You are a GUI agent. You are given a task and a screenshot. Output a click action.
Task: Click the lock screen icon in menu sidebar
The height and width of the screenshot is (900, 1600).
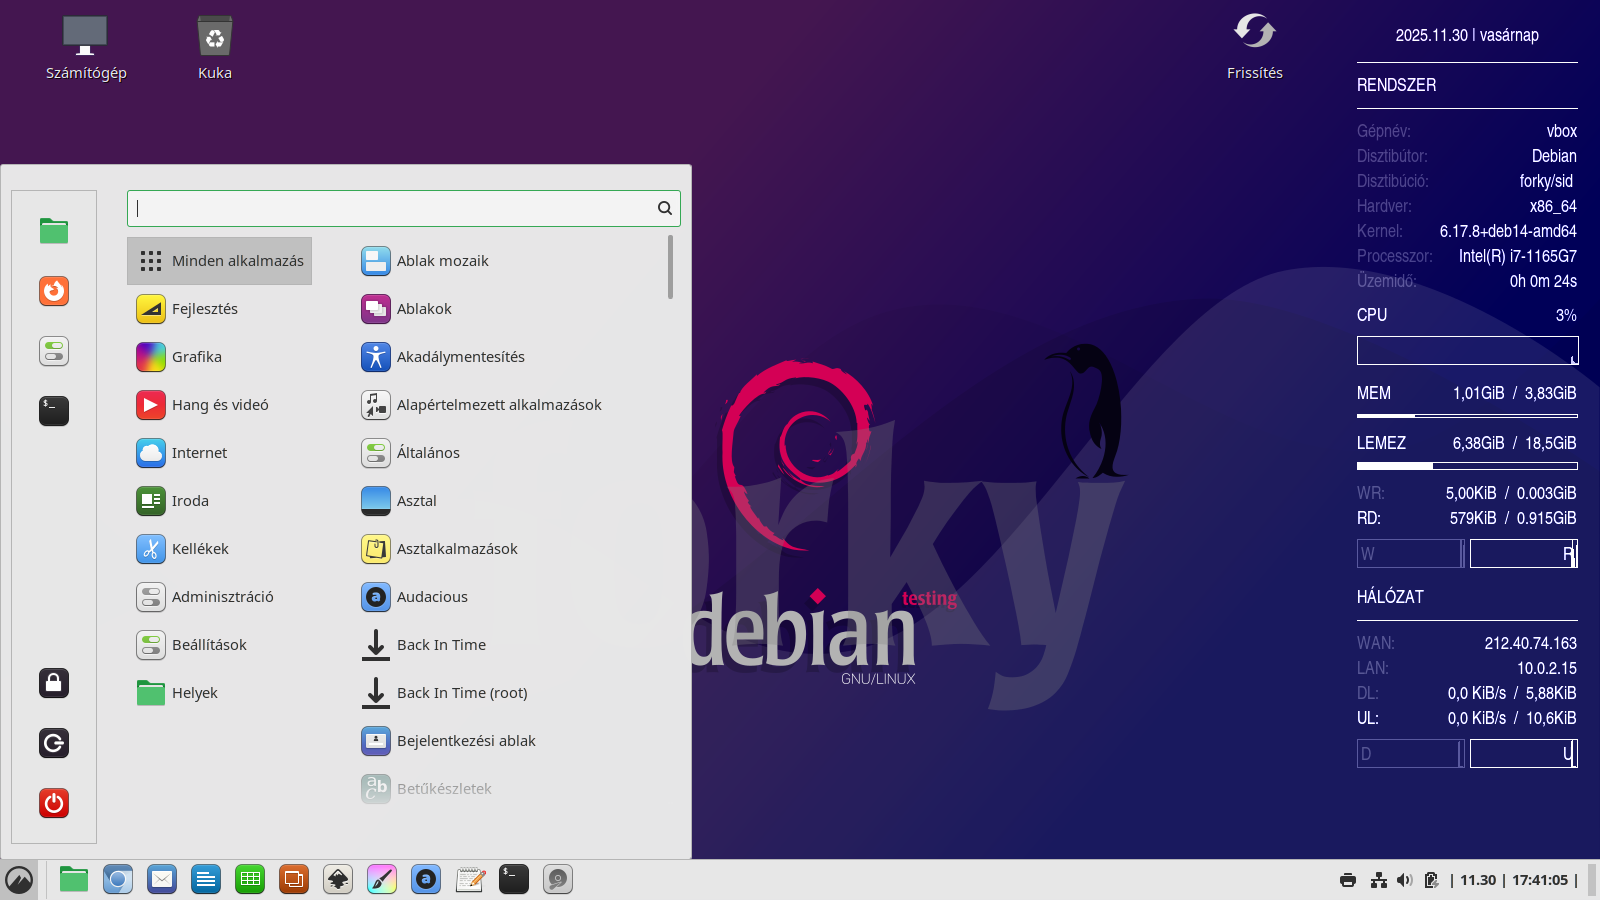pos(54,683)
